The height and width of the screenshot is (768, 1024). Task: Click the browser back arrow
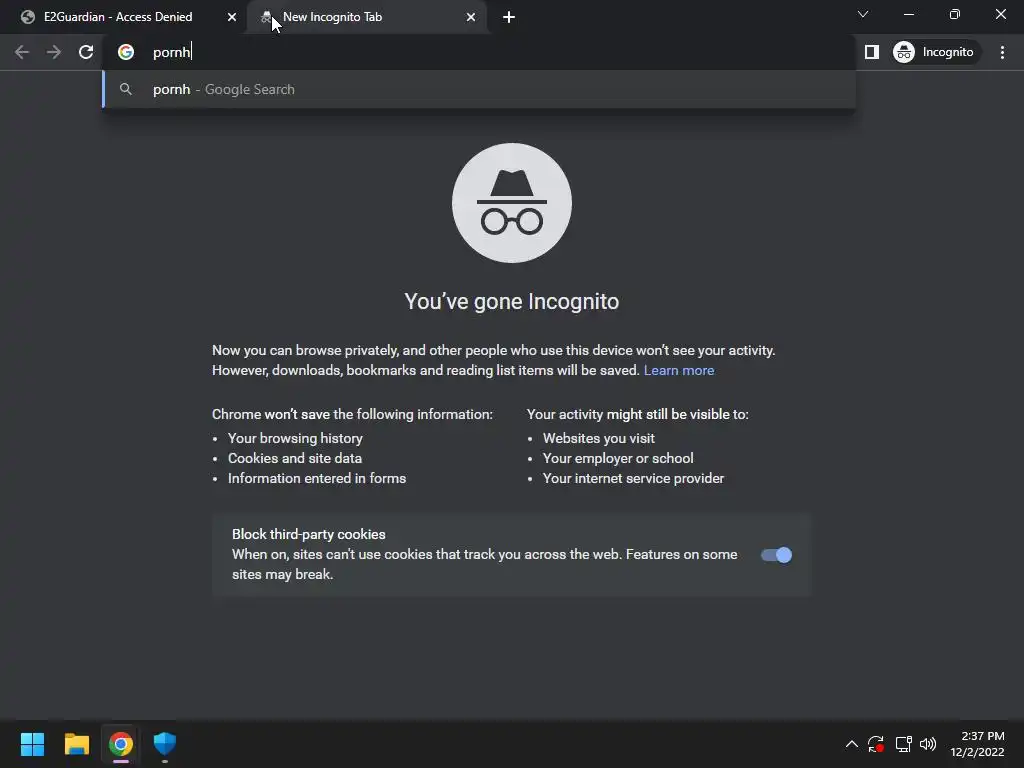22,52
